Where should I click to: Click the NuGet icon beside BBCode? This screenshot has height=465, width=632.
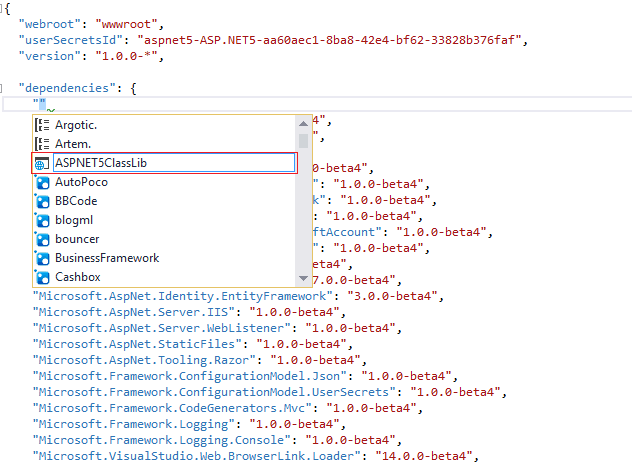click(x=42, y=201)
